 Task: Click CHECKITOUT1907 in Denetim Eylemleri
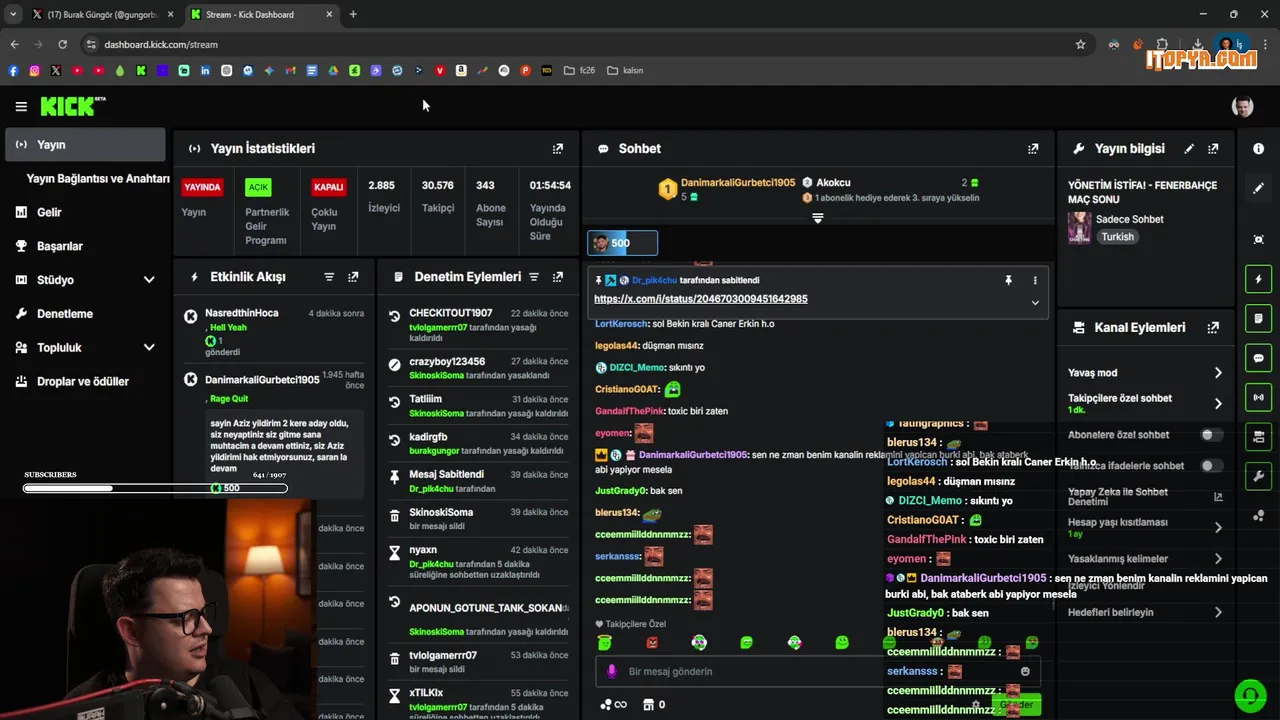pos(451,313)
